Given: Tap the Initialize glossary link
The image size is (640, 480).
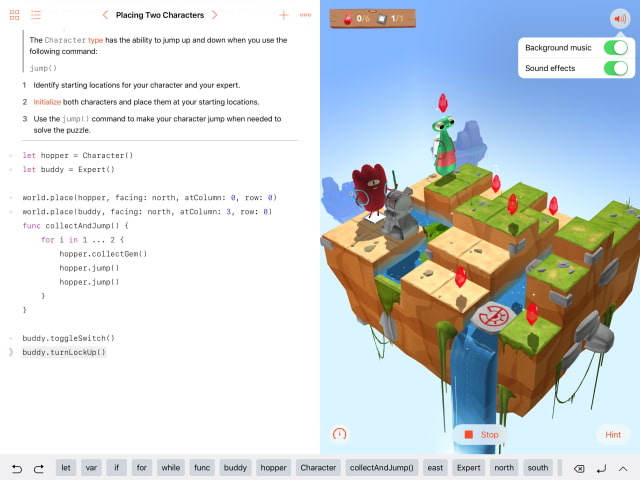Looking at the screenshot, I should [47, 102].
